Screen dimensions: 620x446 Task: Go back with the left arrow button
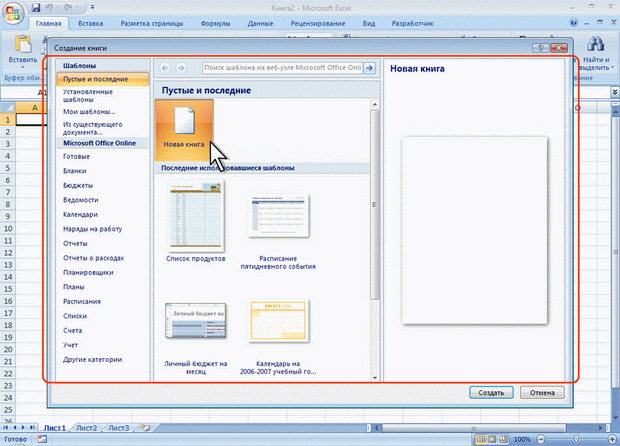(165, 68)
